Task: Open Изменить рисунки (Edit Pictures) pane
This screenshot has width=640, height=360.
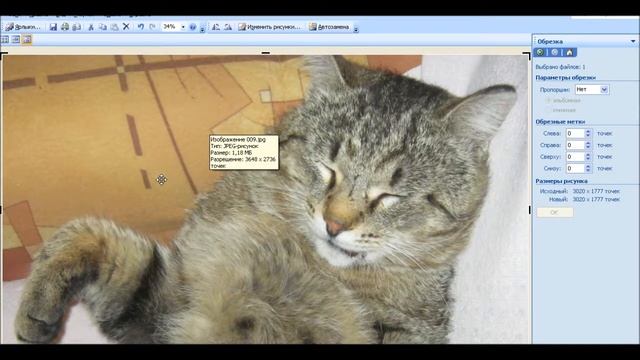Action: click(269, 27)
